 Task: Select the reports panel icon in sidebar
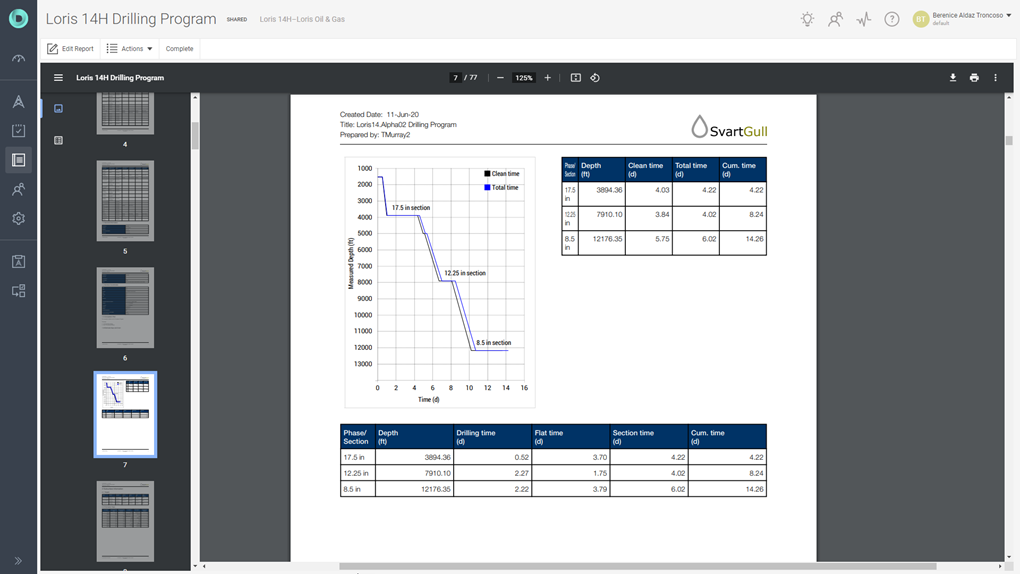tap(18, 160)
